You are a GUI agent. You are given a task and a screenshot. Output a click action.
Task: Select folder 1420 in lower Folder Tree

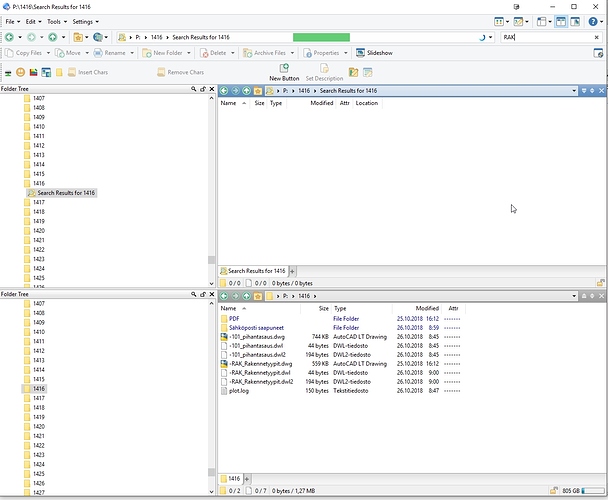point(34,426)
